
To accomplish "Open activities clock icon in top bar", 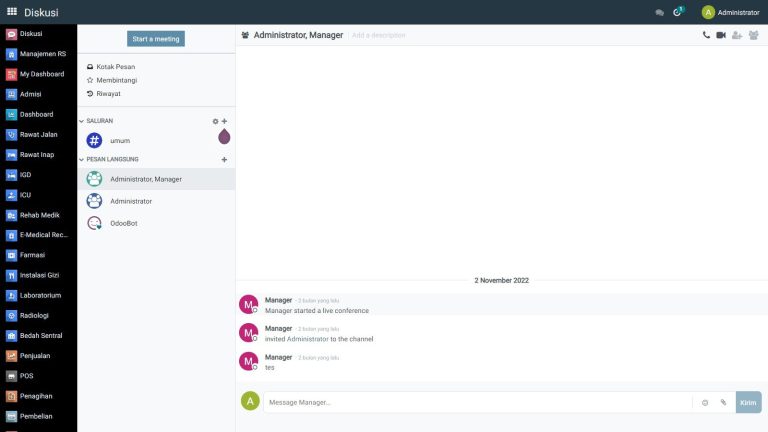I will coord(678,12).
